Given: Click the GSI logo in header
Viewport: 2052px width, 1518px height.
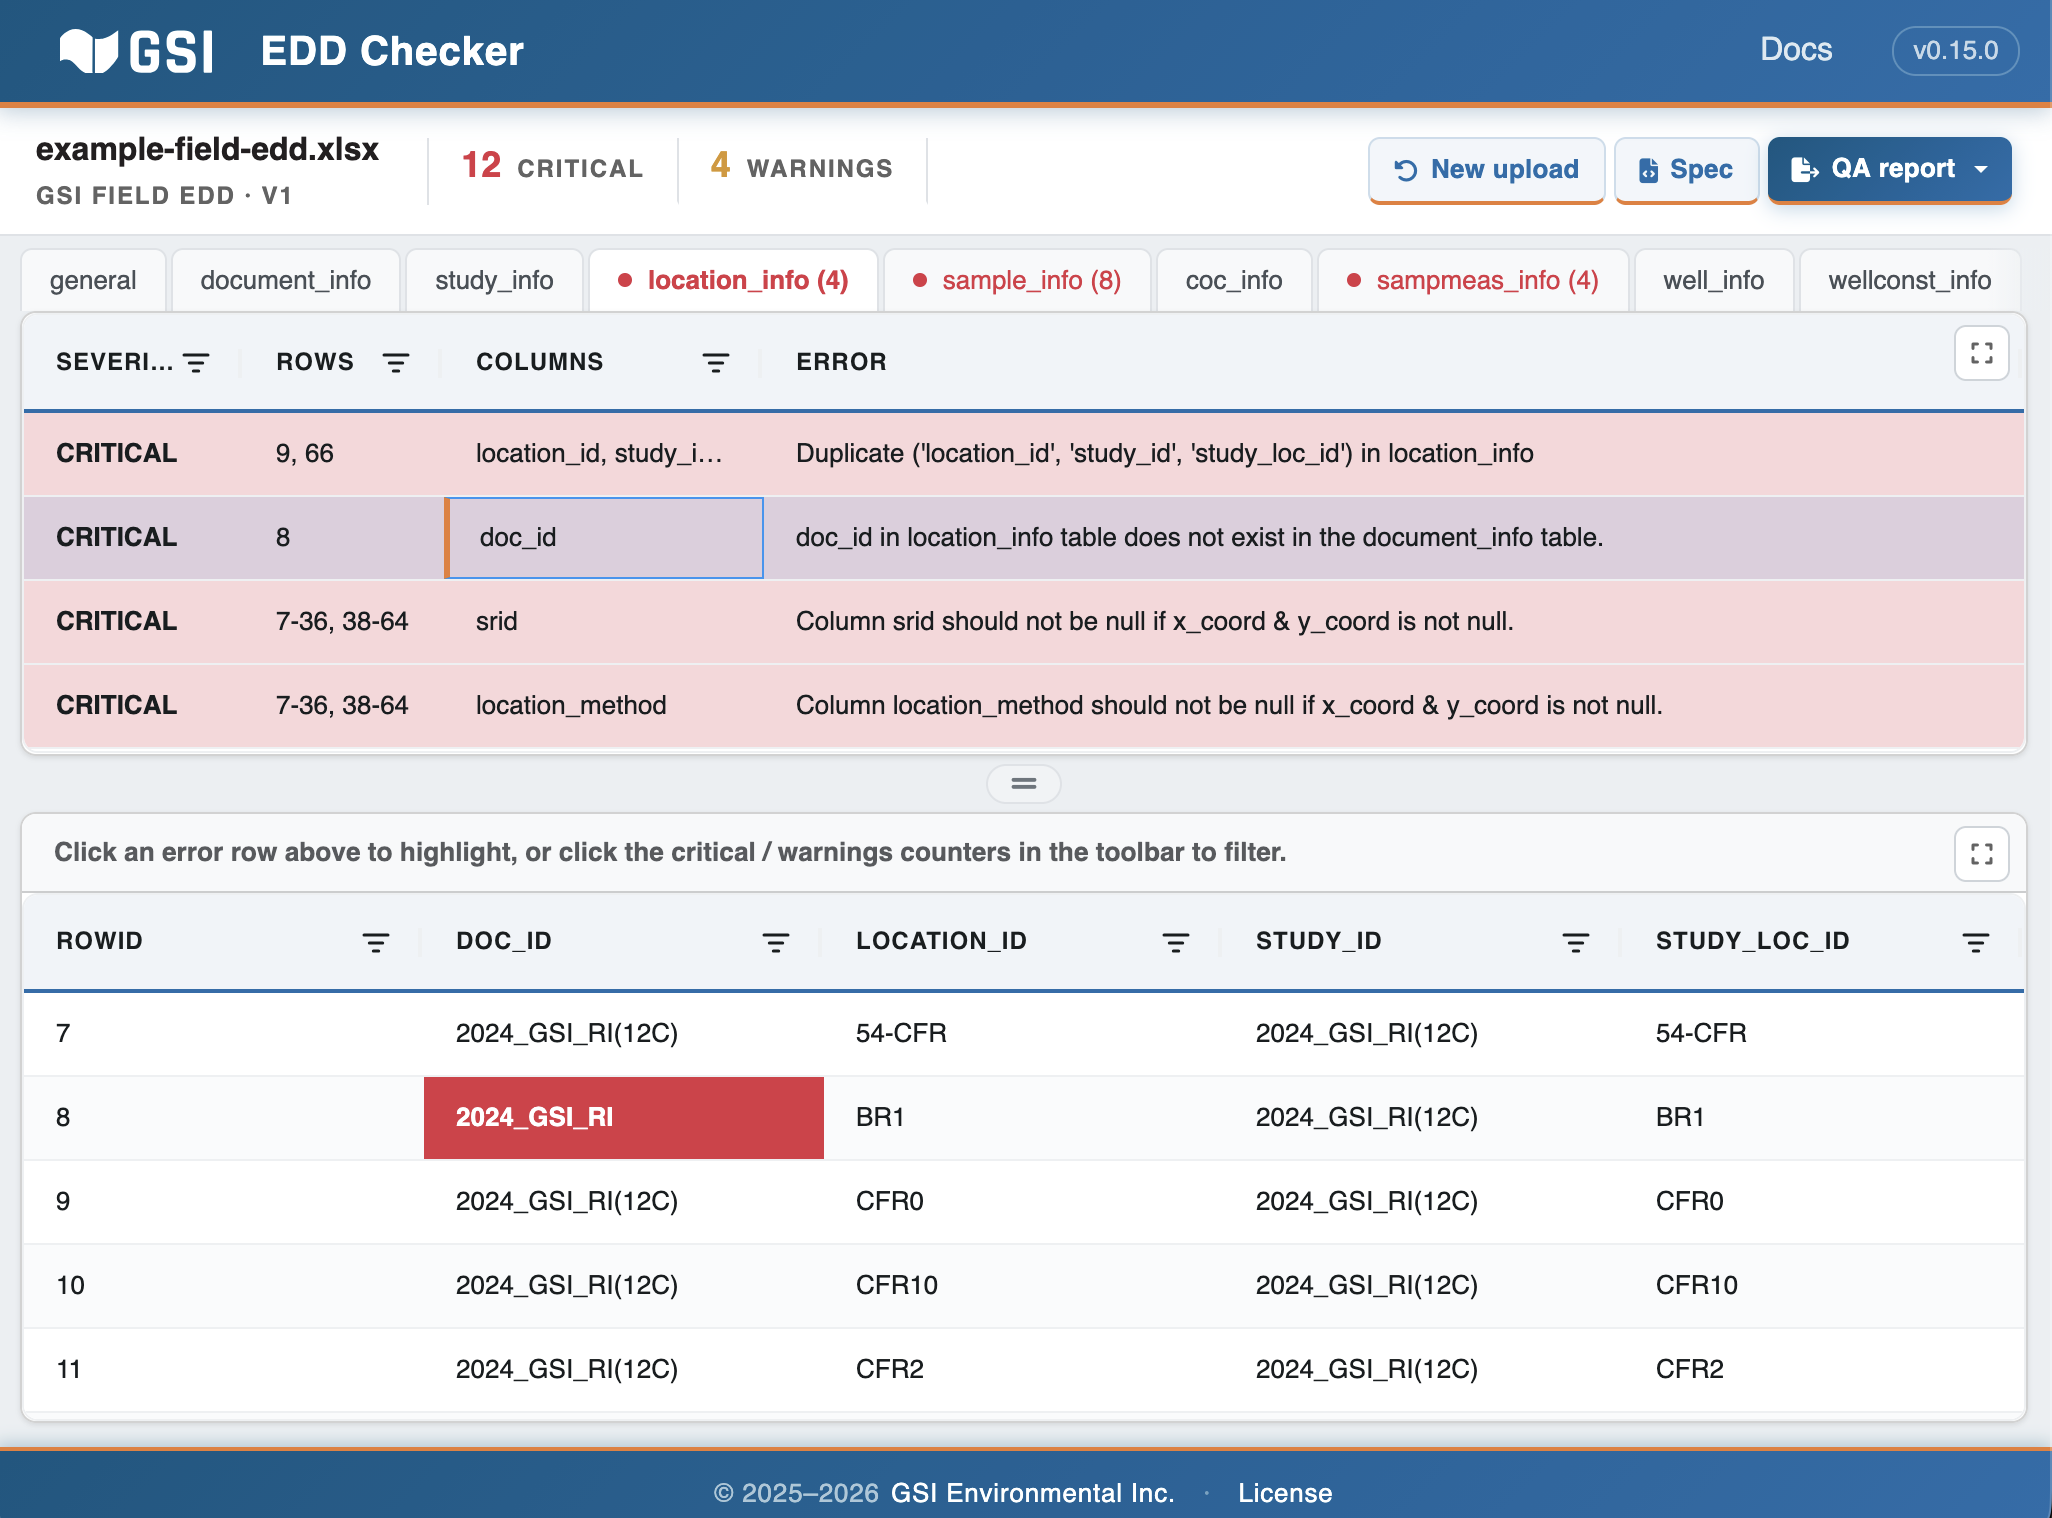Looking at the screenshot, I should click(x=137, y=51).
